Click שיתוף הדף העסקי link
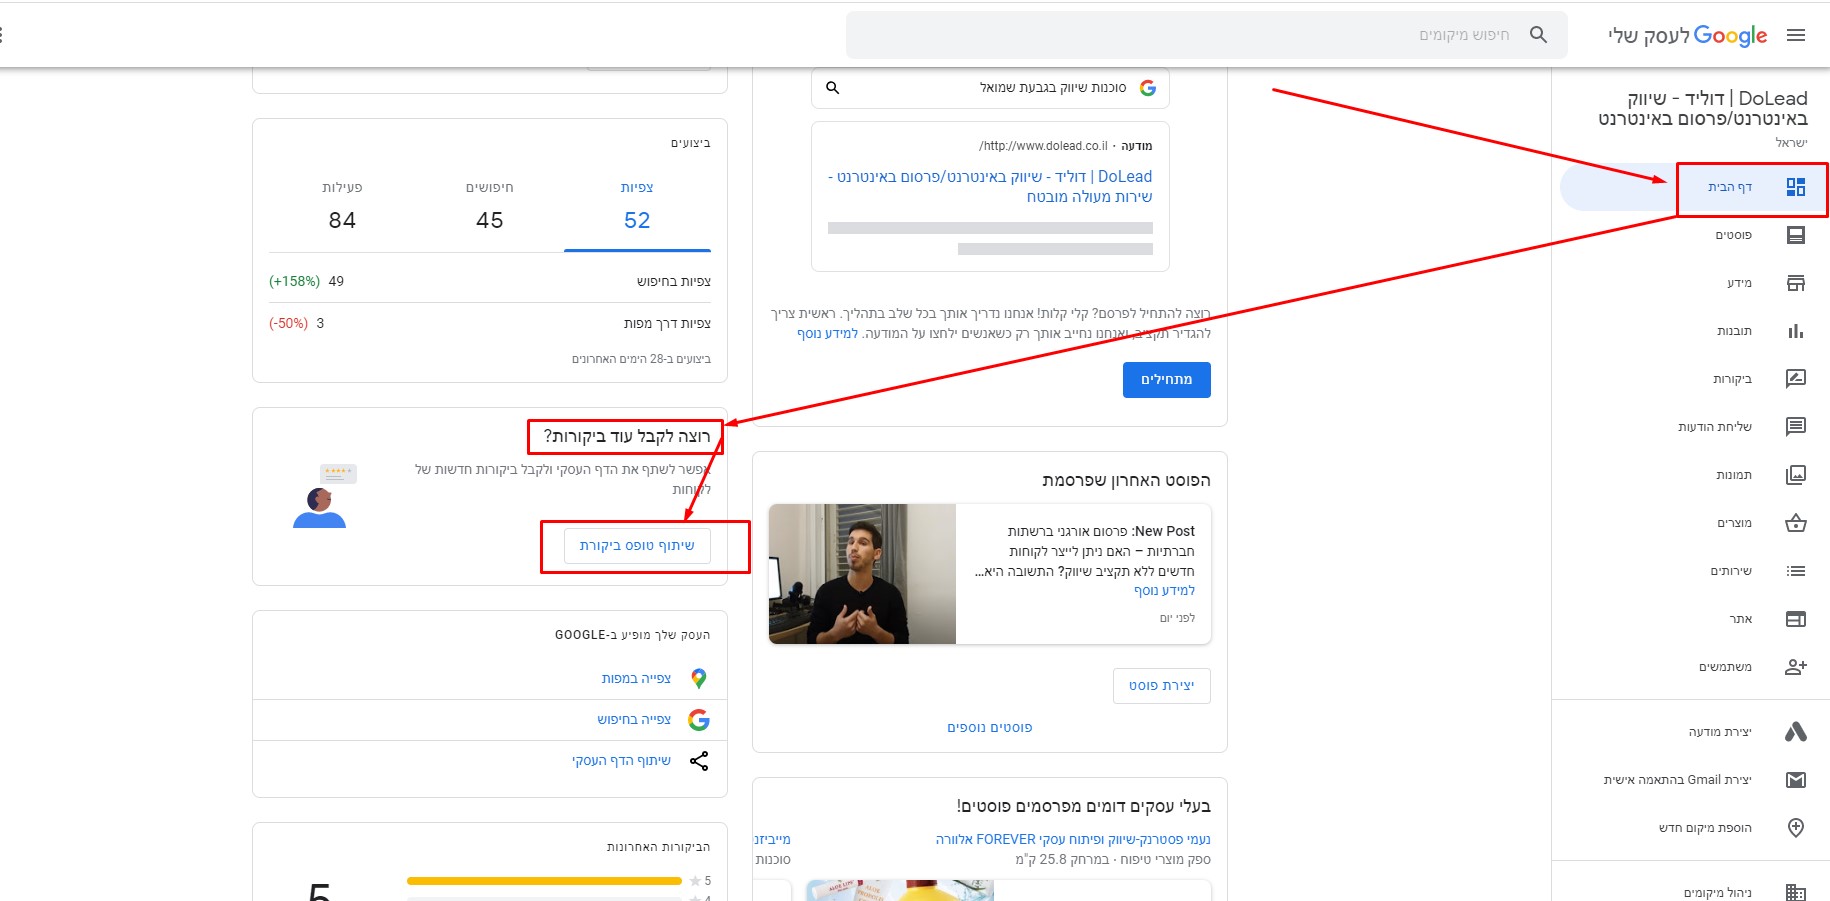Screen dimensions: 1830x901 pos(621,761)
